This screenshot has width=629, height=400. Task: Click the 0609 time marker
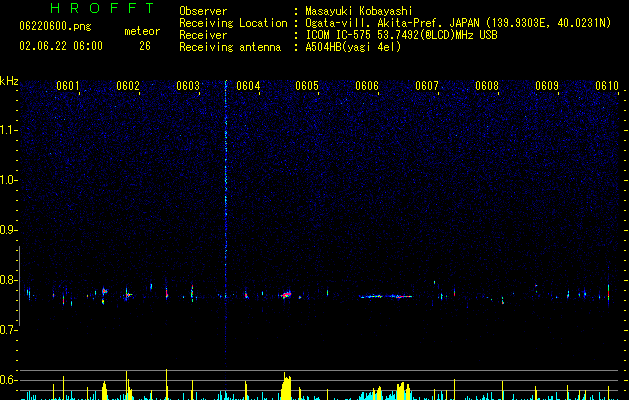[547, 86]
